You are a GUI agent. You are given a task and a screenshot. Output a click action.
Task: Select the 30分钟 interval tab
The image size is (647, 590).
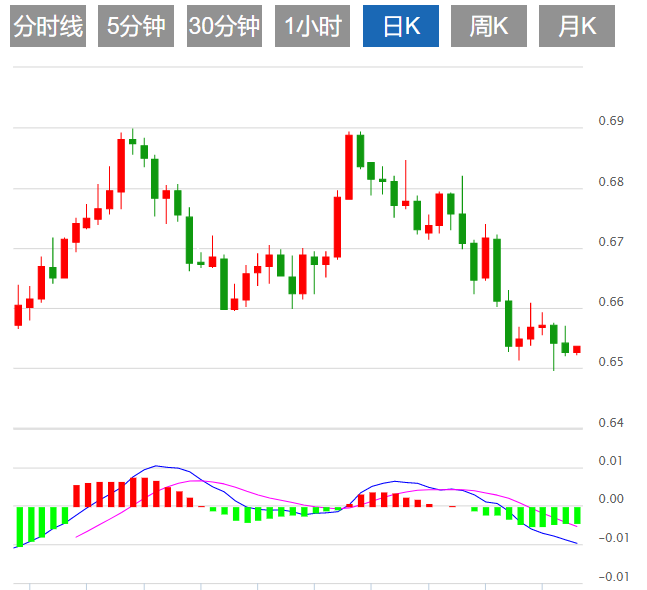pyautogui.click(x=224, y=26)
